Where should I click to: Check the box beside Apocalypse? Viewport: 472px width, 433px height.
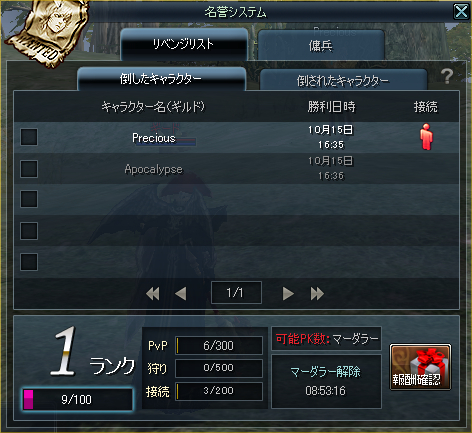coord(29,169)
